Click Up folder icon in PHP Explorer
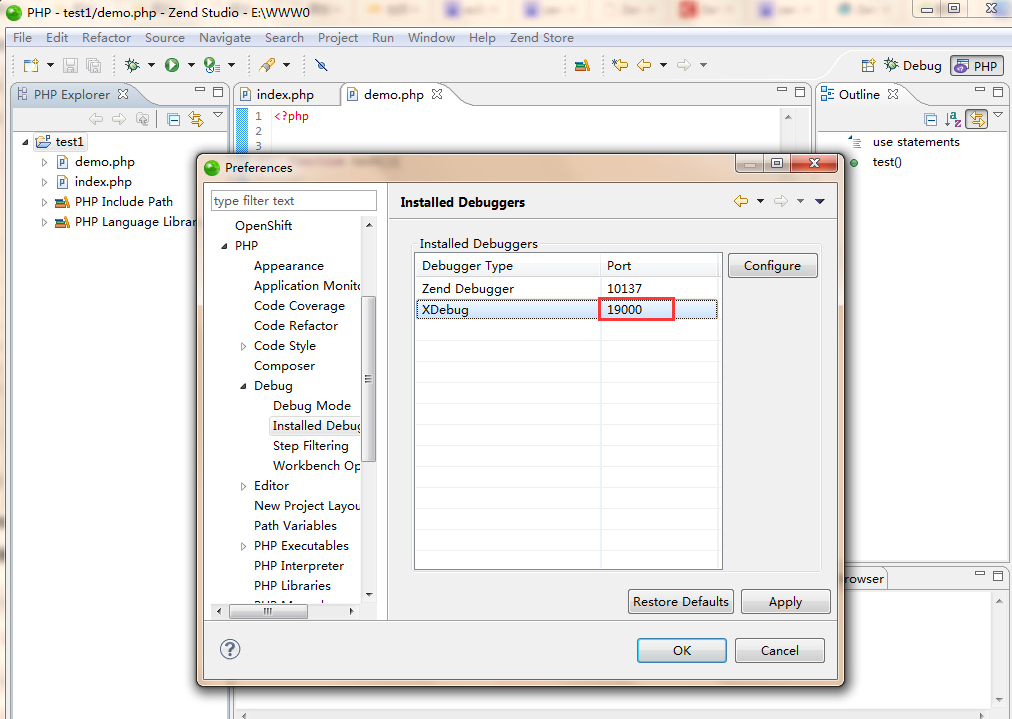Image resolution: width=1012 pixels, height=719 pixels. pos(143,119)
